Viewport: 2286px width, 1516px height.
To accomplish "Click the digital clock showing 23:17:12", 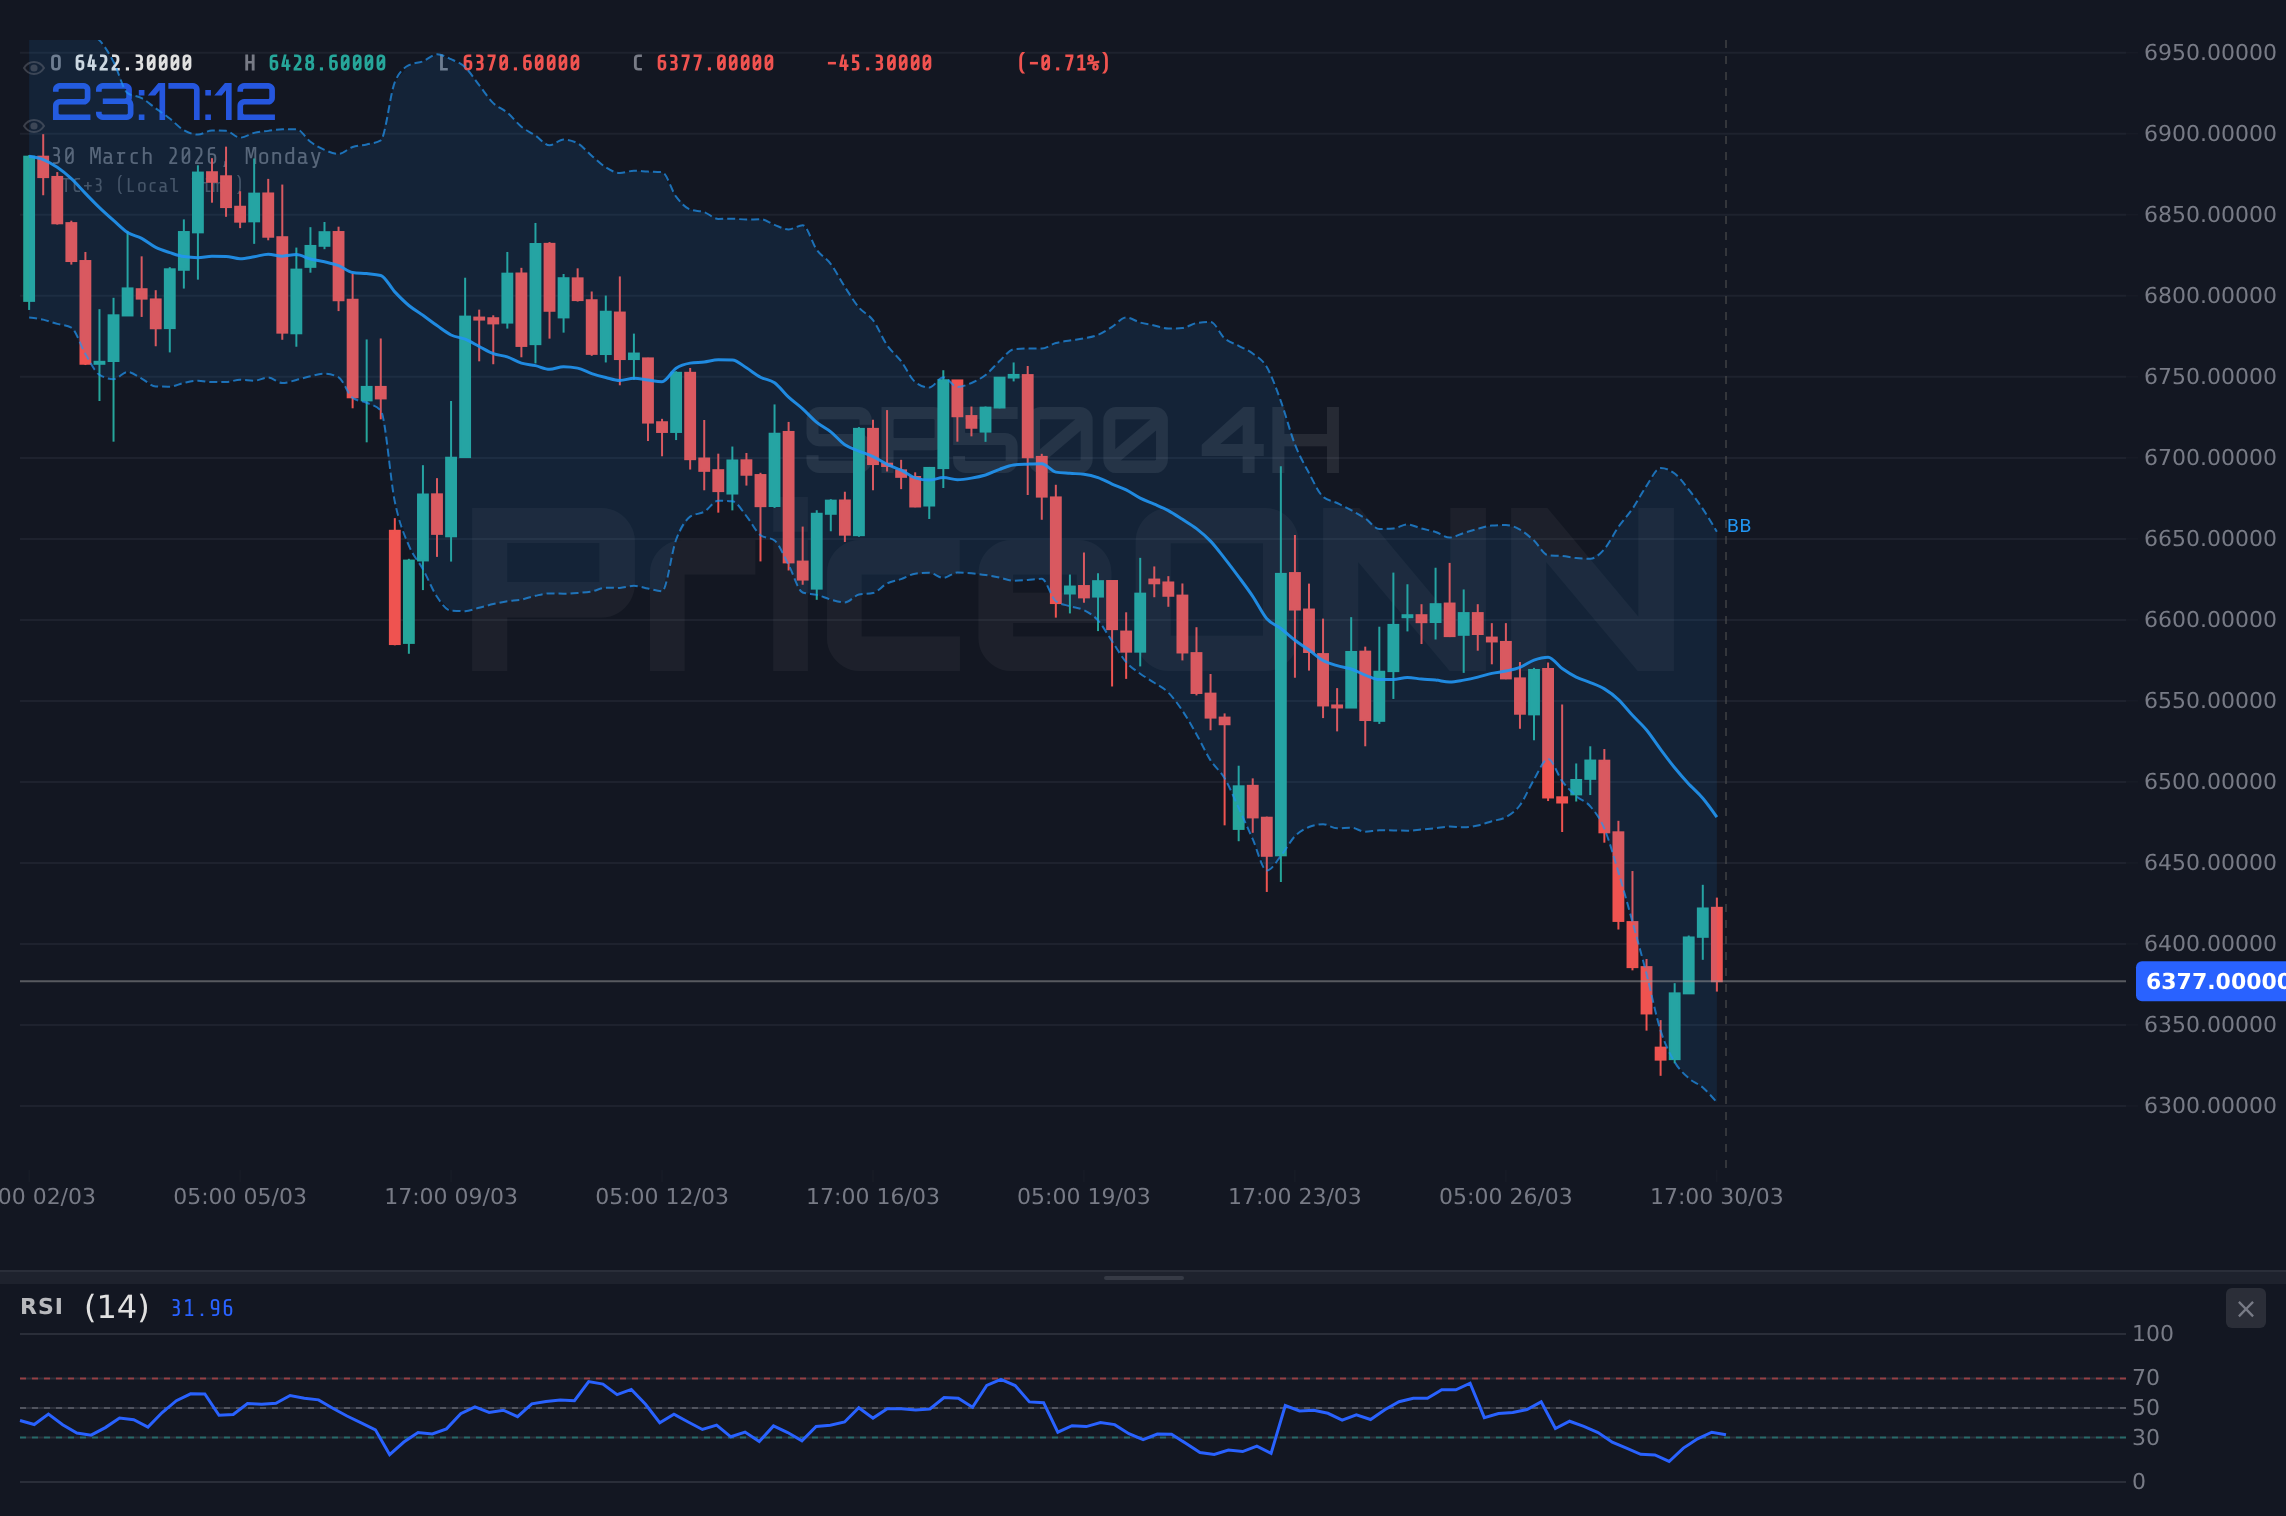I will tap(163, 100).
